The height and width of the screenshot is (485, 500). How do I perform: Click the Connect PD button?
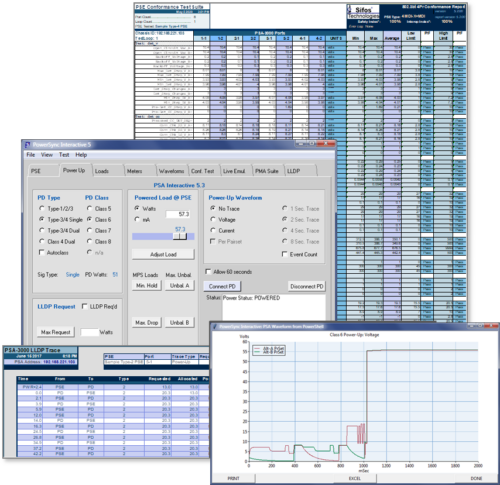(222, 286)
